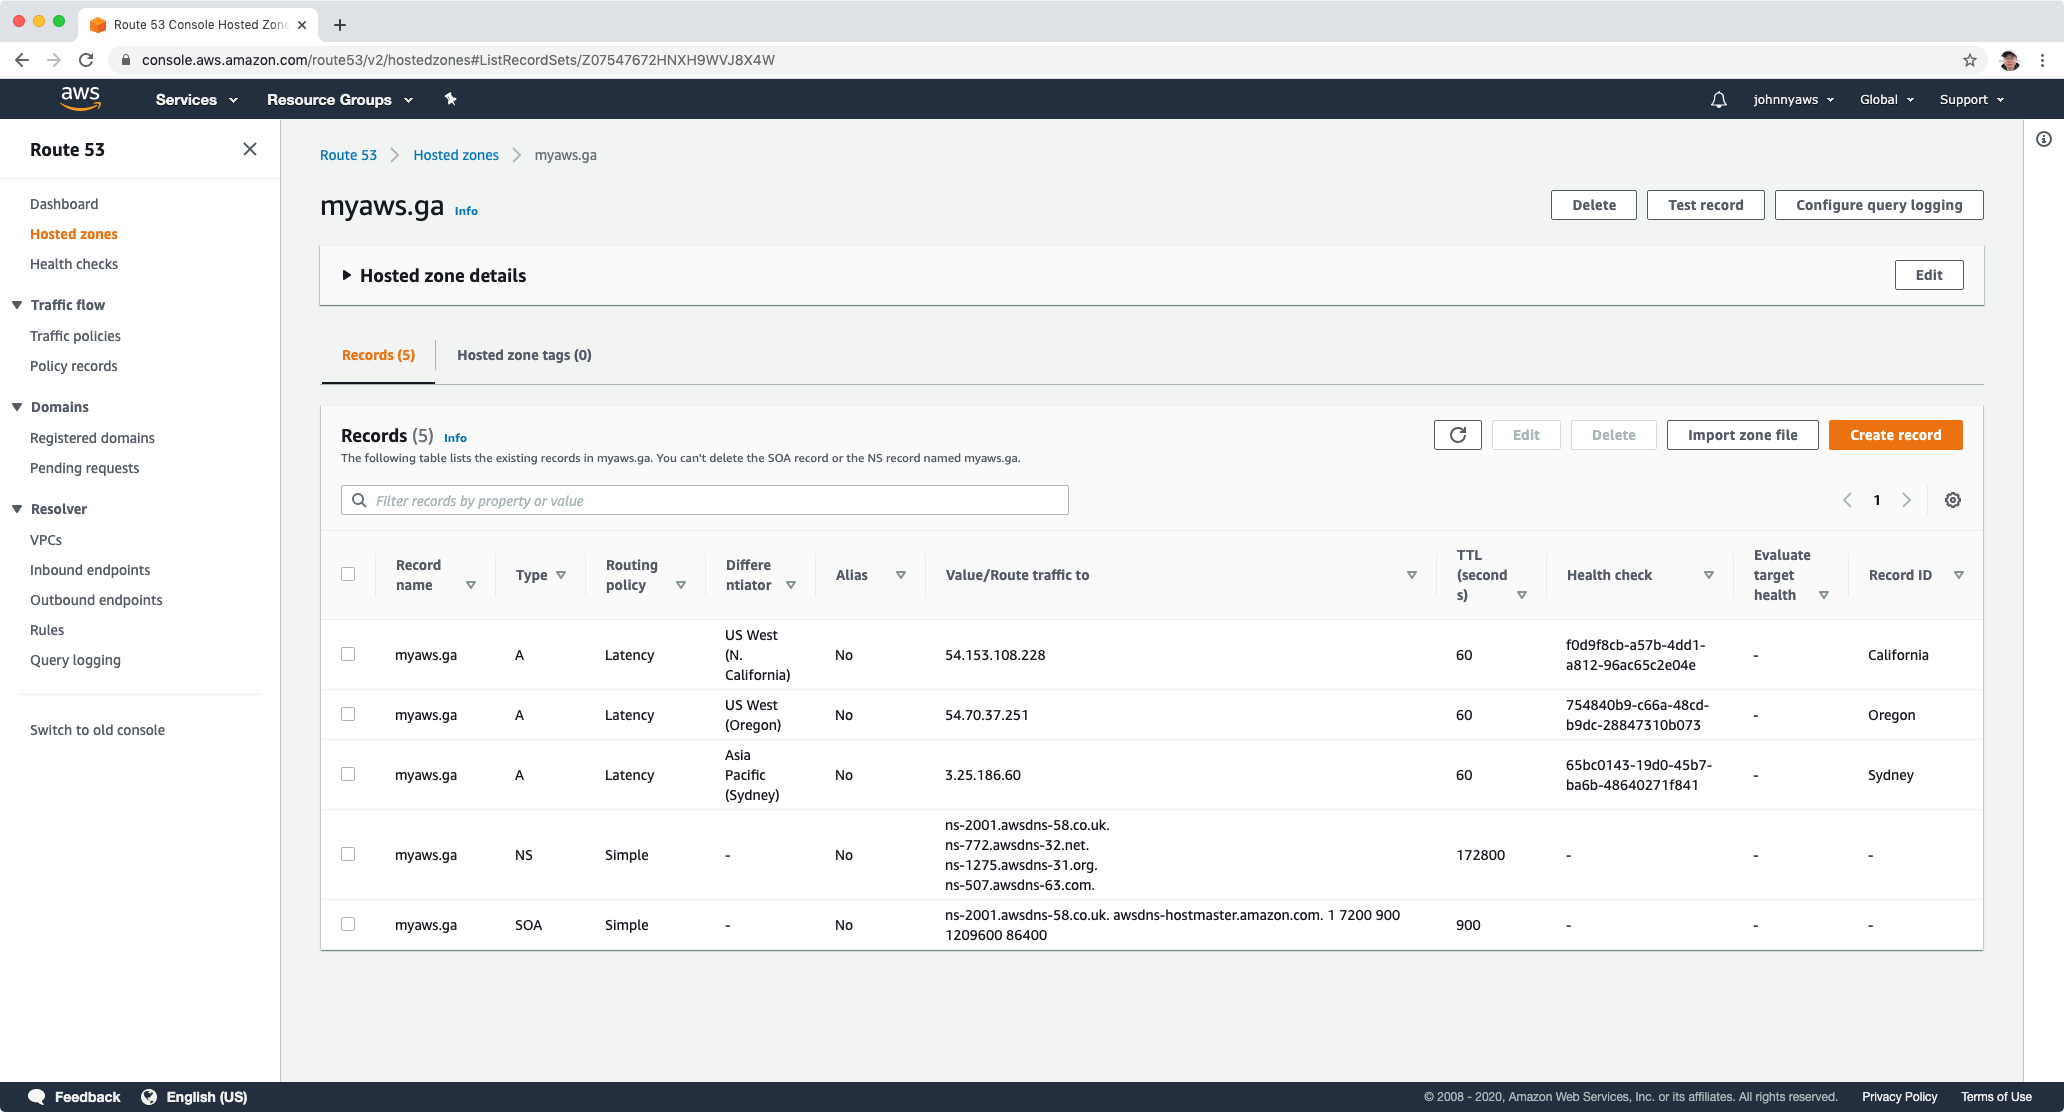This screenshot has width=2064, height=1112.
Task: Open a new browser tab
Action: tap(340, 24)
